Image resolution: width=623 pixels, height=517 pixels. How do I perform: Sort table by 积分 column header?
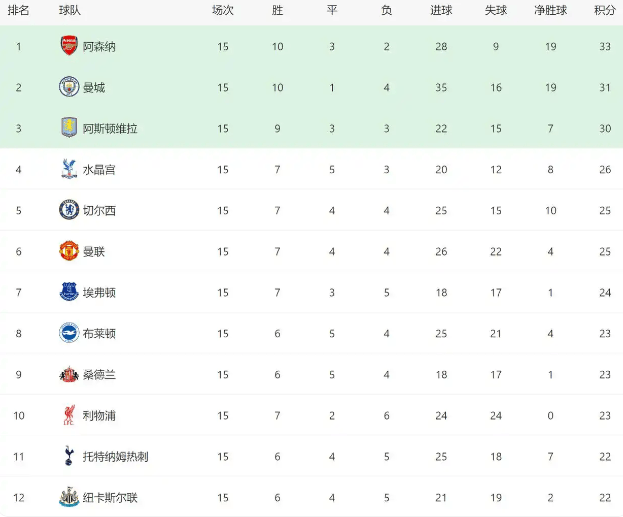click(604, 10)
